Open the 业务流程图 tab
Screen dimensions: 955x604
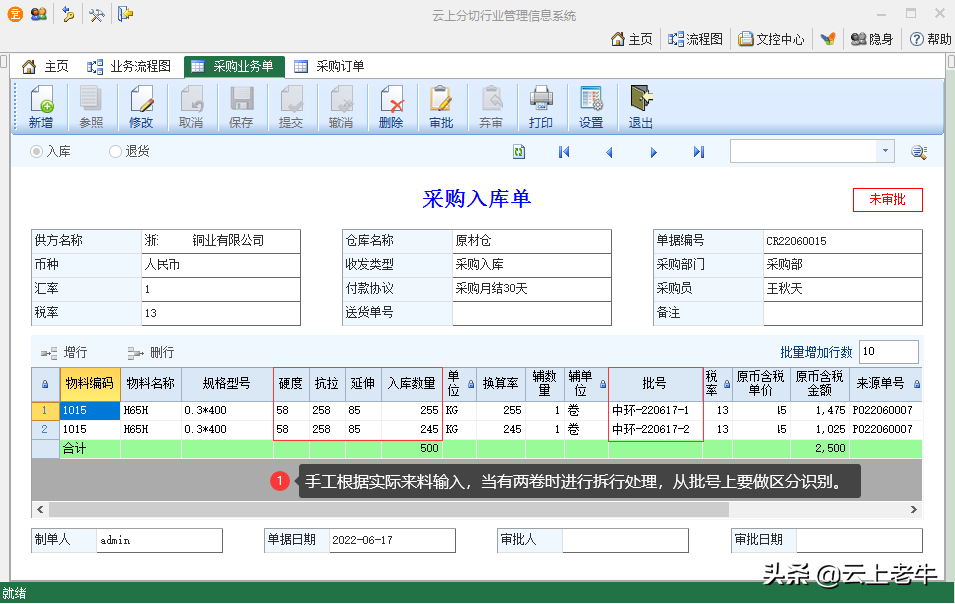pos(129,67)
